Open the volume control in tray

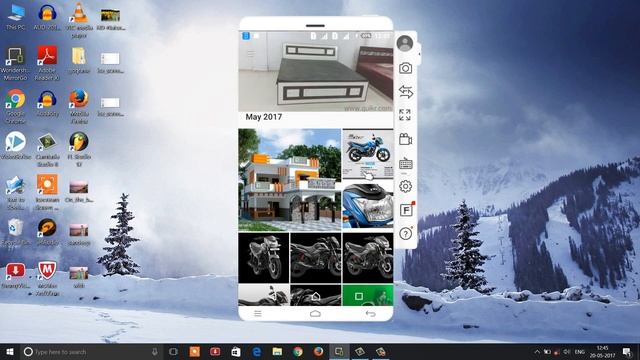(567, 351)
